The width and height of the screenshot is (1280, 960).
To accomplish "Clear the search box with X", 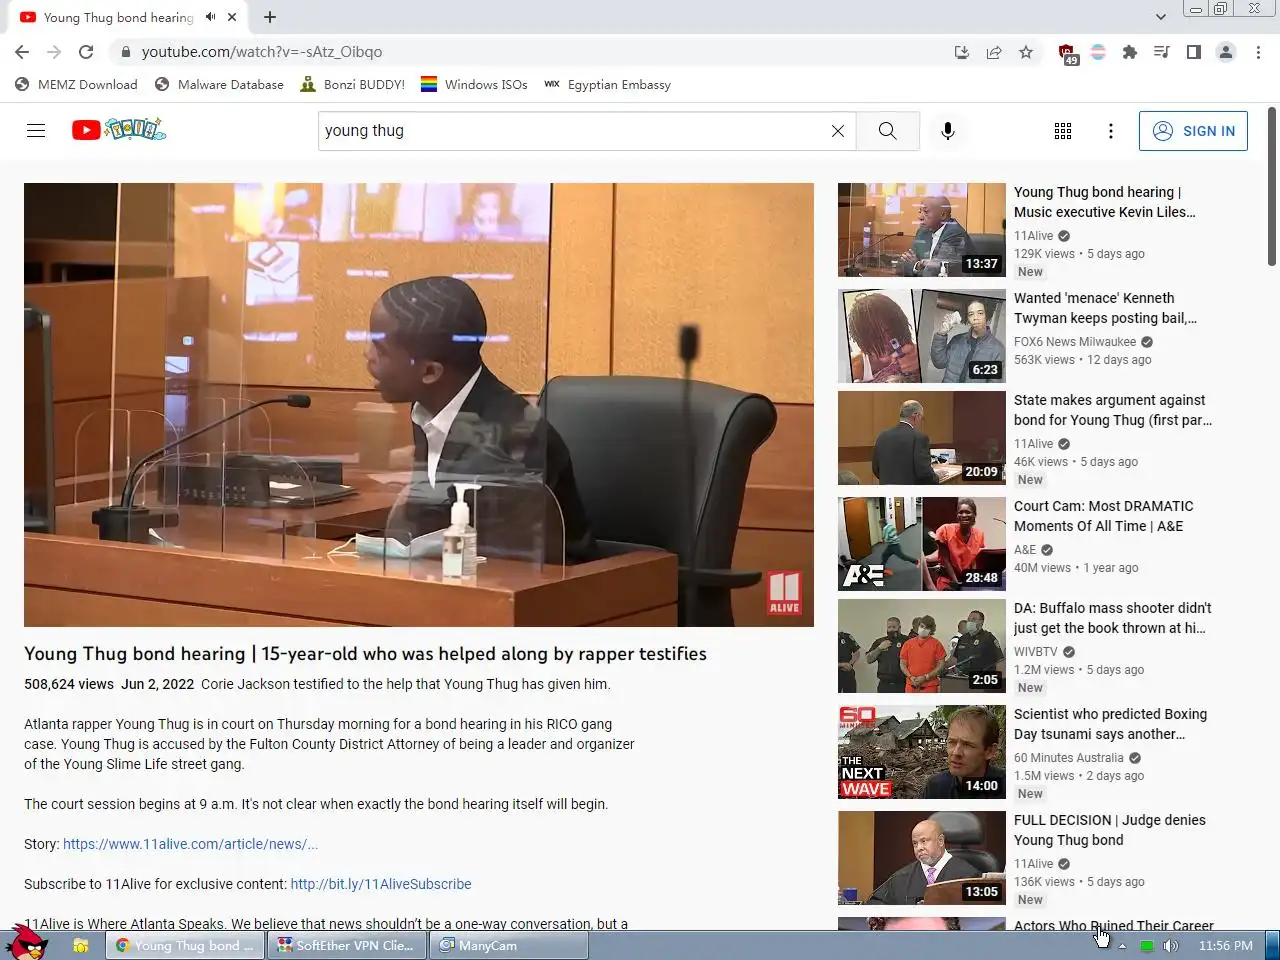I will [x=838, y=131].
